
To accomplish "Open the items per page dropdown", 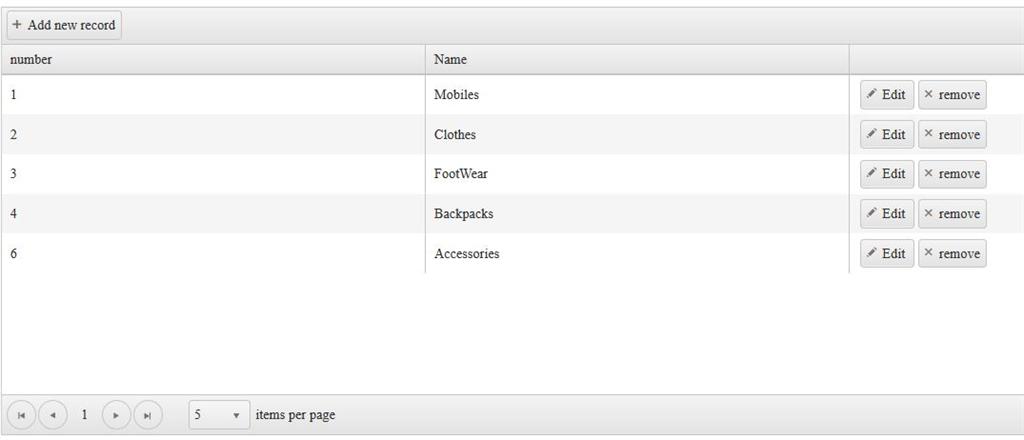I will pos(220,415).
